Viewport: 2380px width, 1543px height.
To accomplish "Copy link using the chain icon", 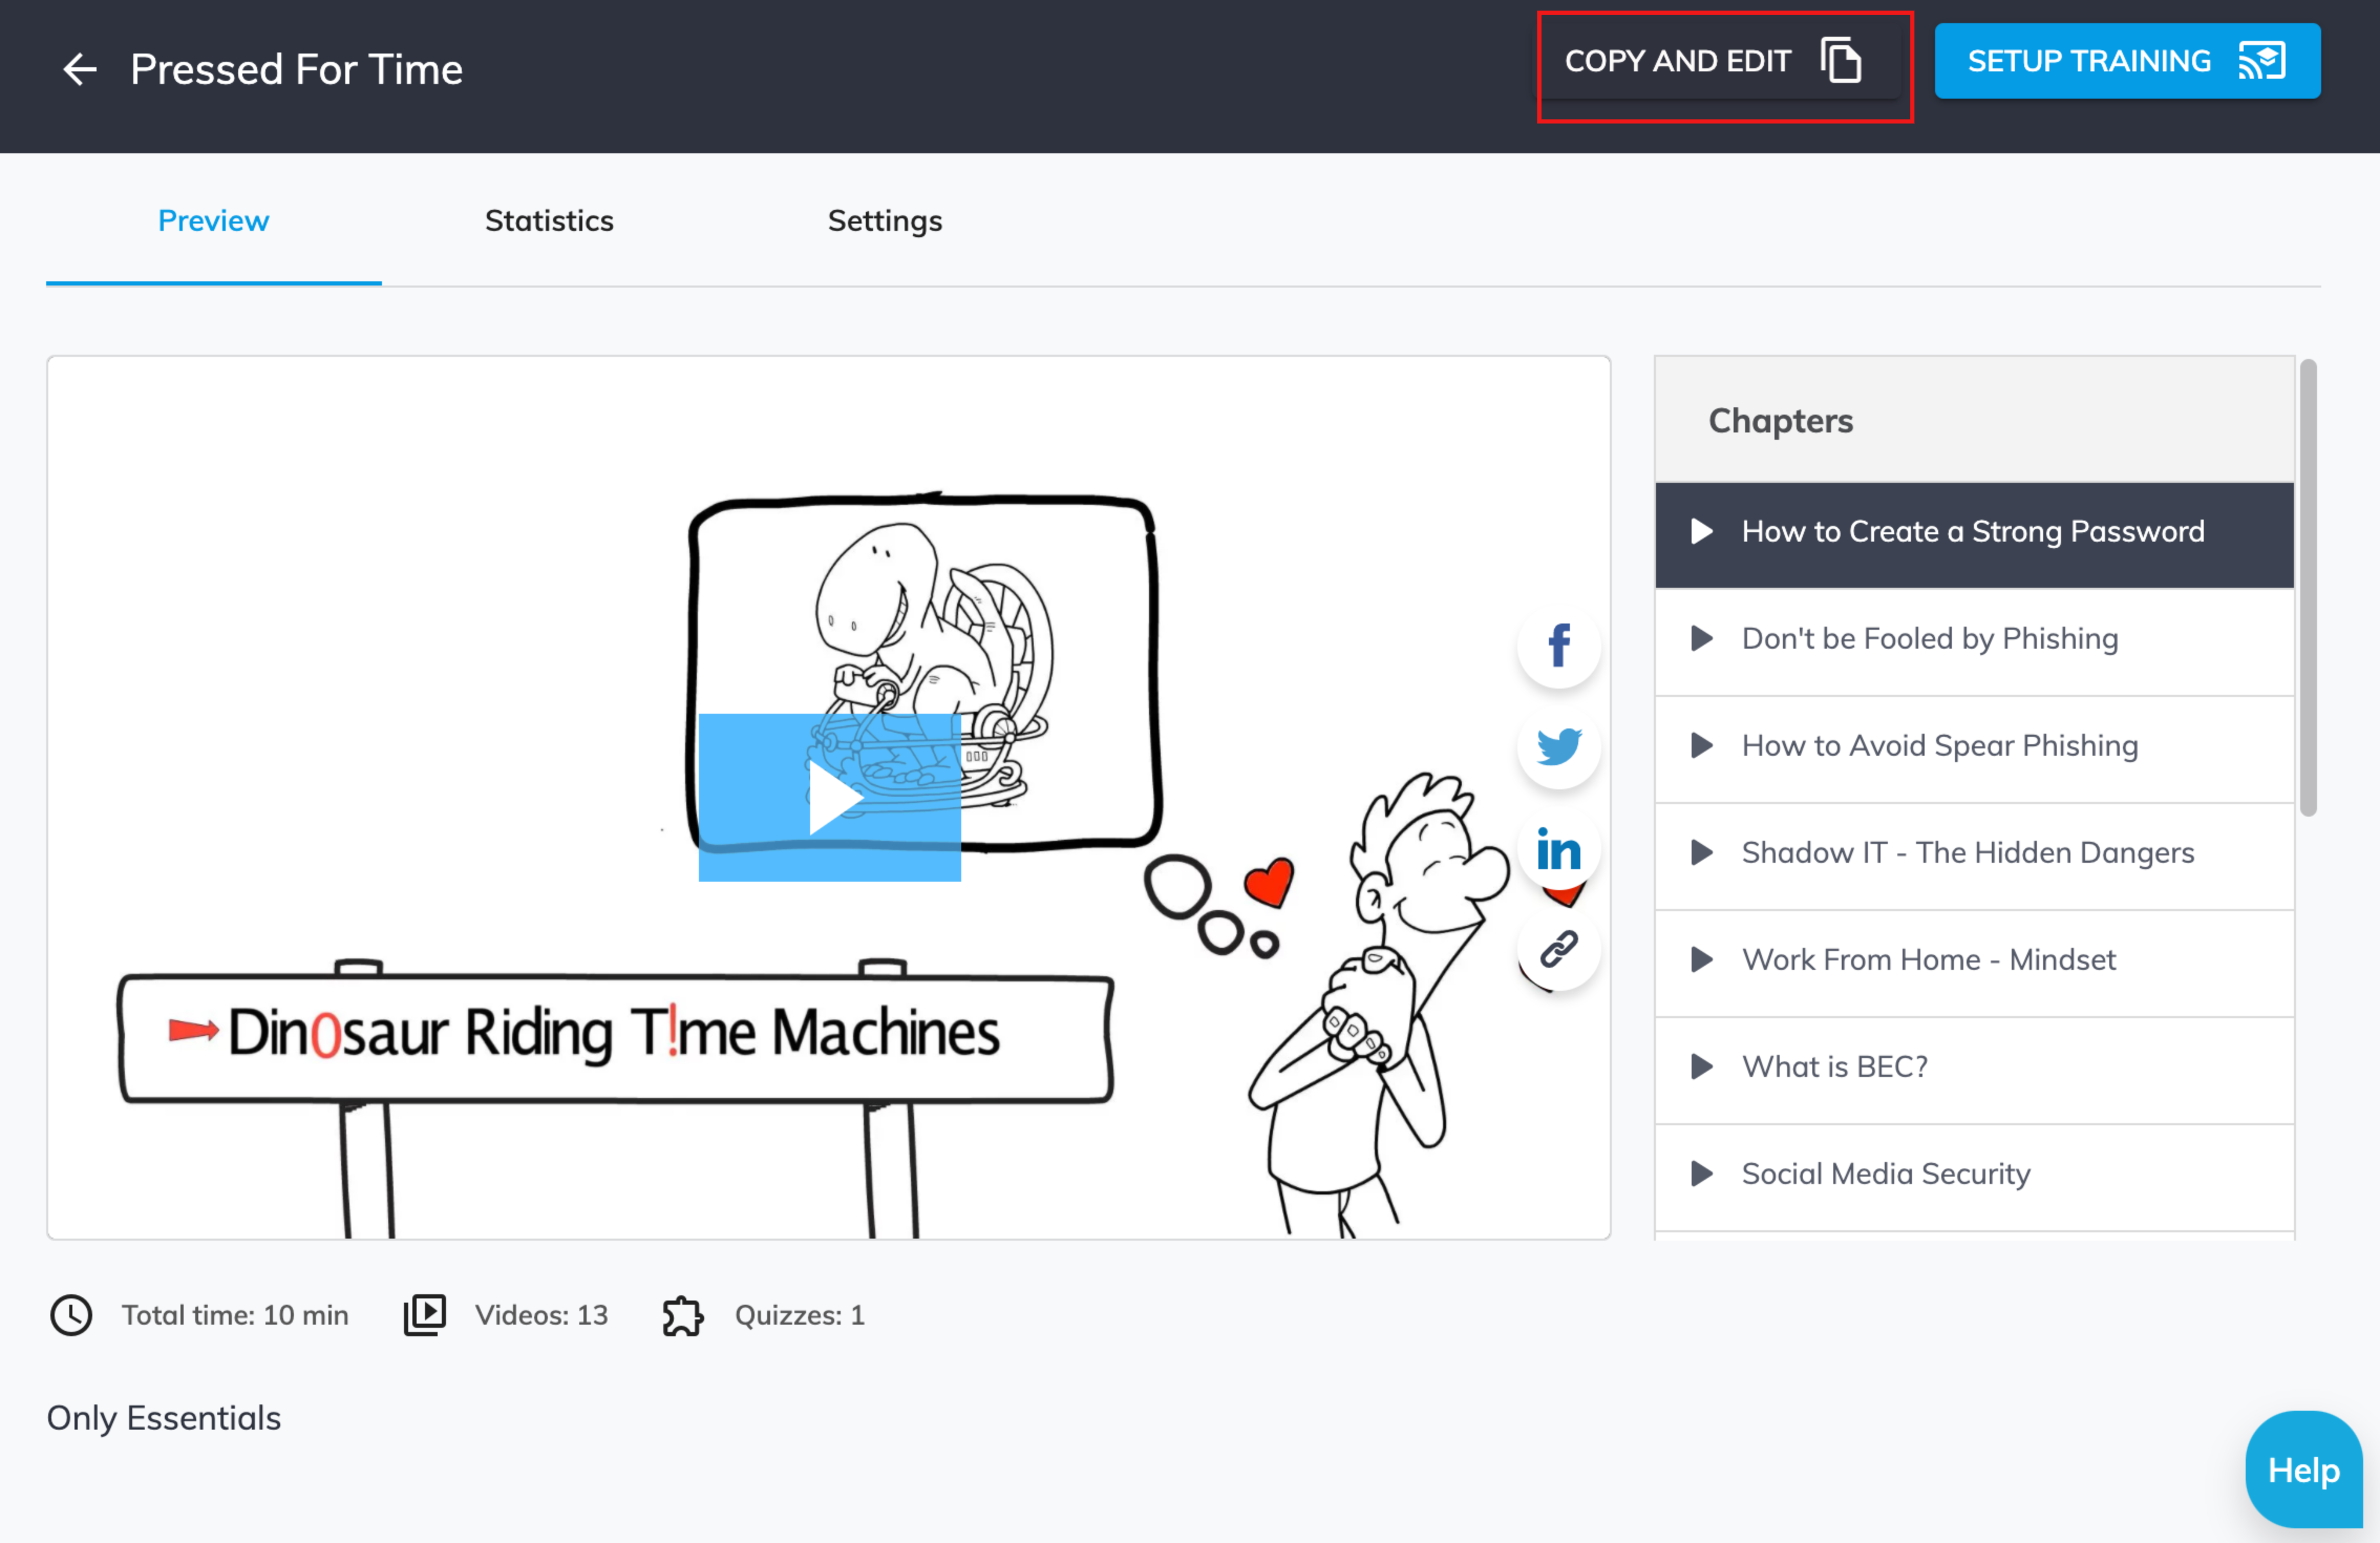I will [x=1559, y=949].
